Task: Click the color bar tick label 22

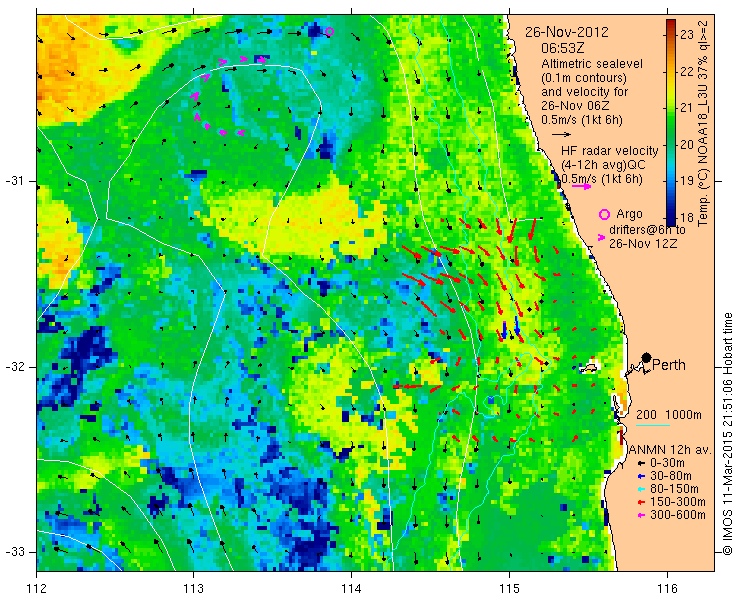Action: (687, 71)
